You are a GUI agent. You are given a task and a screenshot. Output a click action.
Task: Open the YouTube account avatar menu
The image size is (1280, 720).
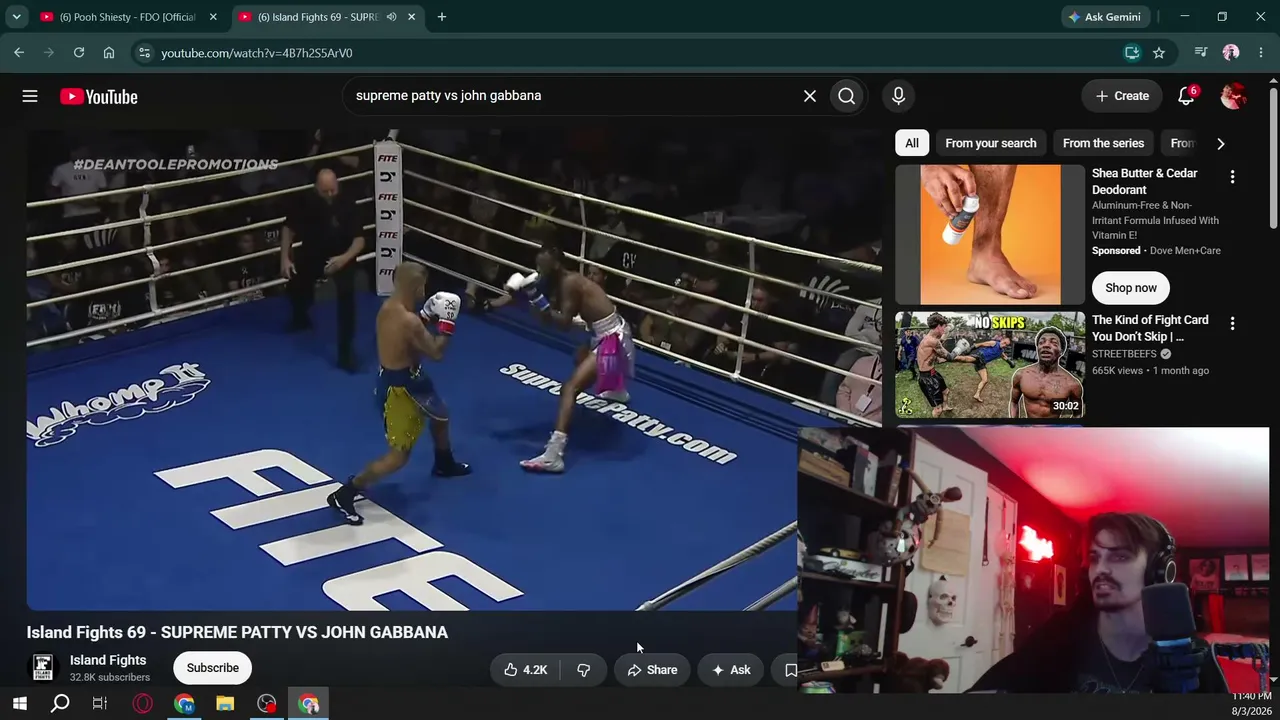point(1233,96)
